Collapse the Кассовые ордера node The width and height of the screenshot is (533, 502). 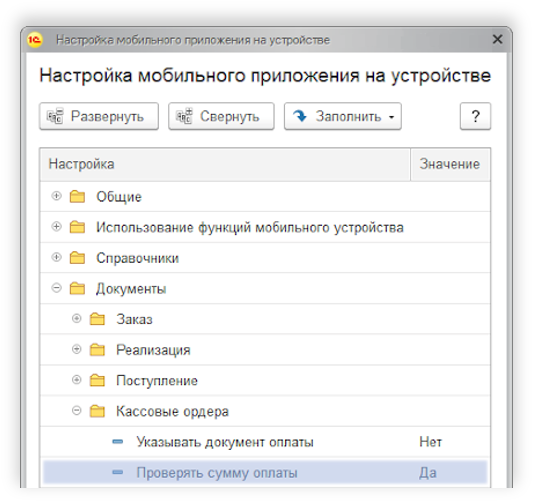77,411
